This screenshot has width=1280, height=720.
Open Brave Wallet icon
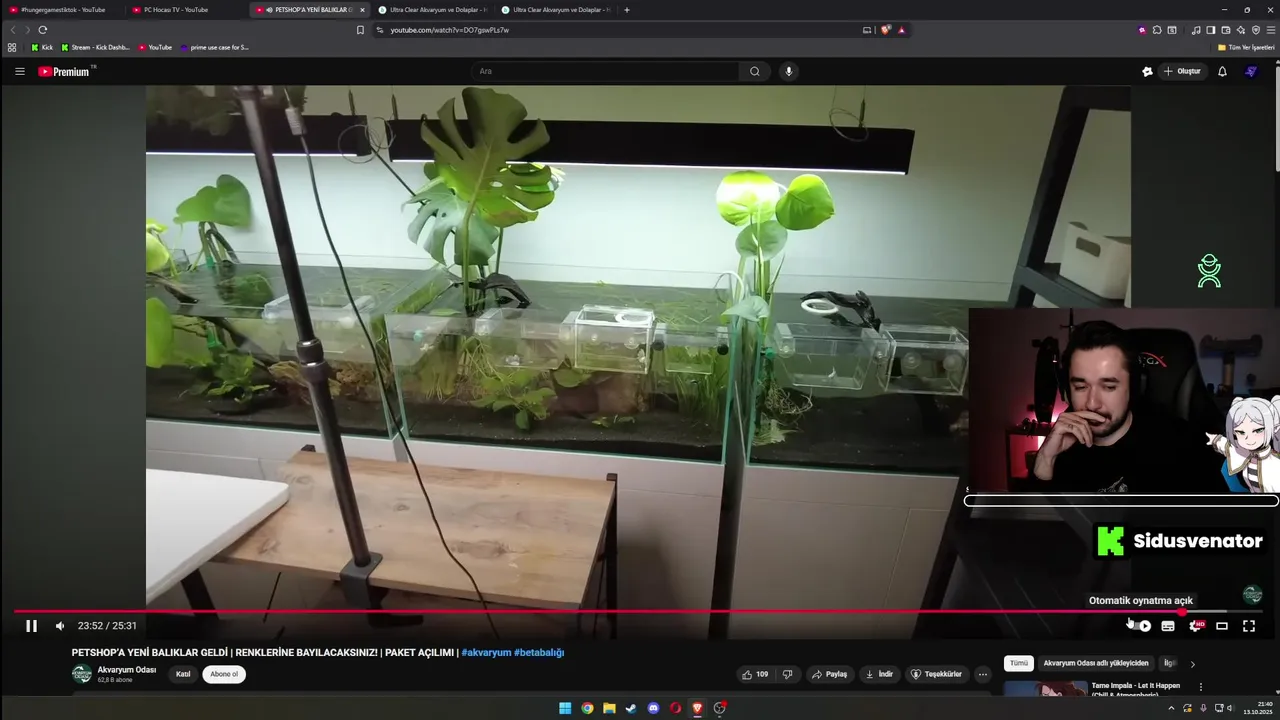[x=1225, y=30]
